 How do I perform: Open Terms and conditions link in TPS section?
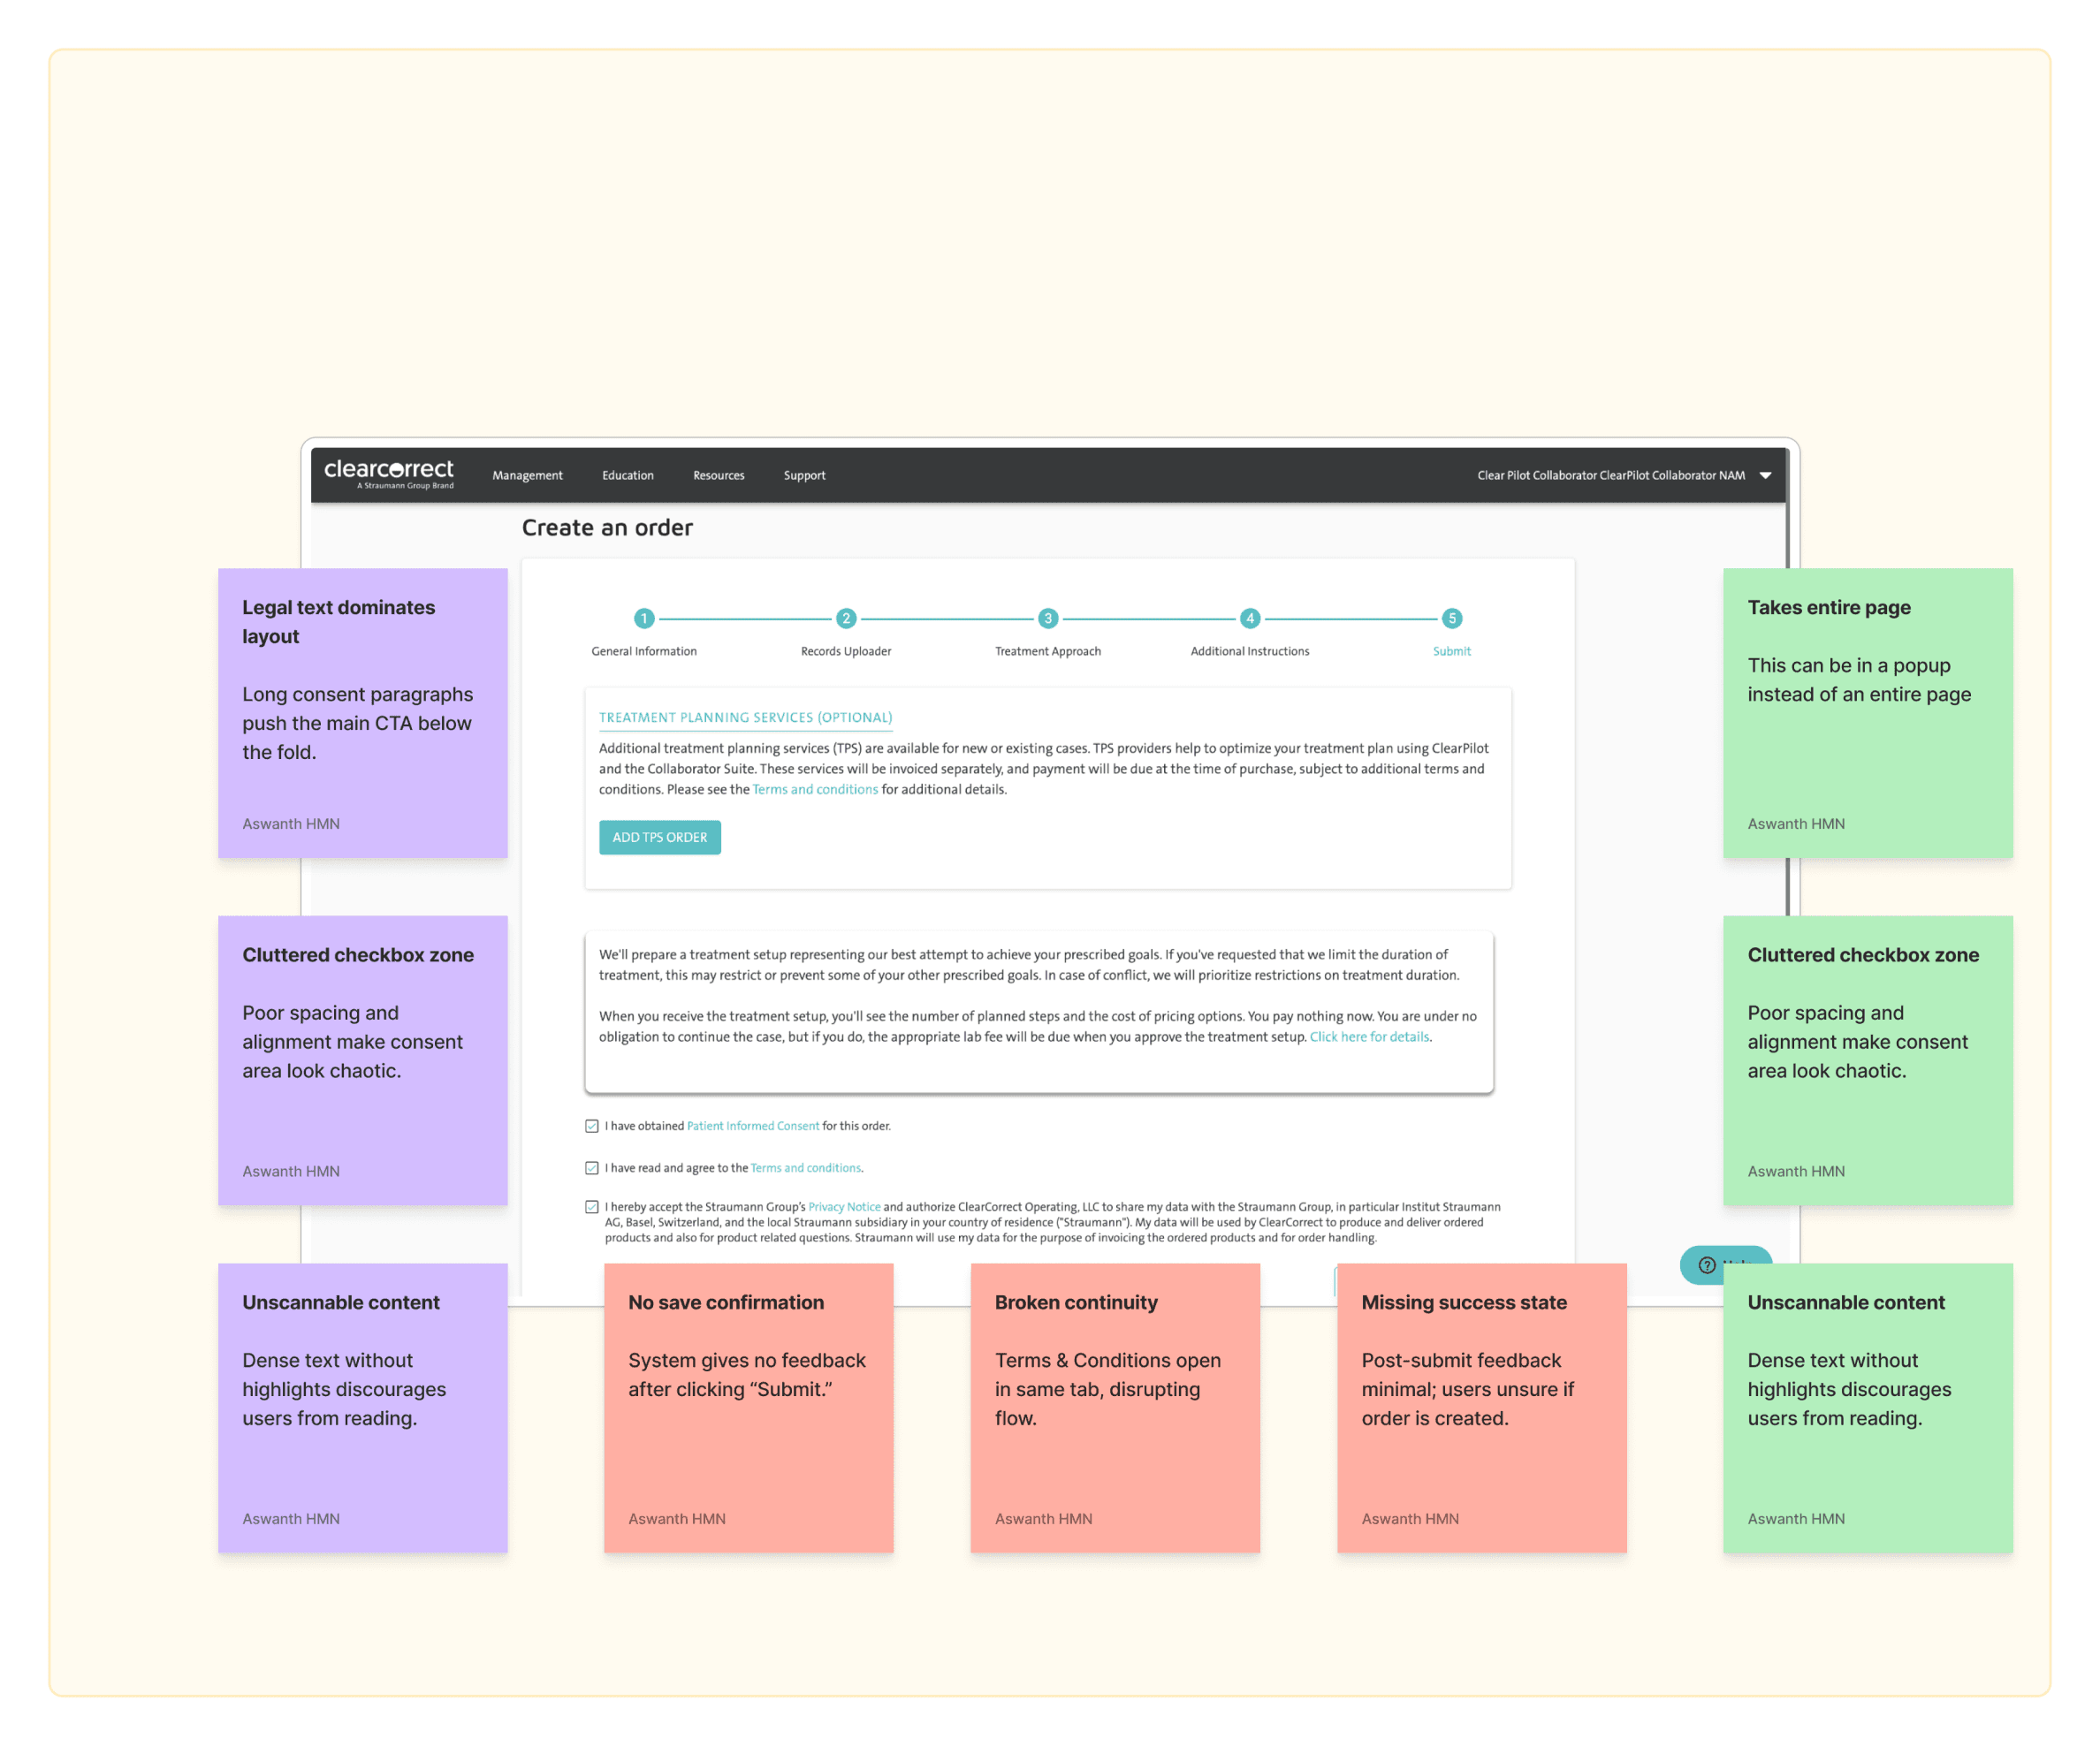(815, 789)
